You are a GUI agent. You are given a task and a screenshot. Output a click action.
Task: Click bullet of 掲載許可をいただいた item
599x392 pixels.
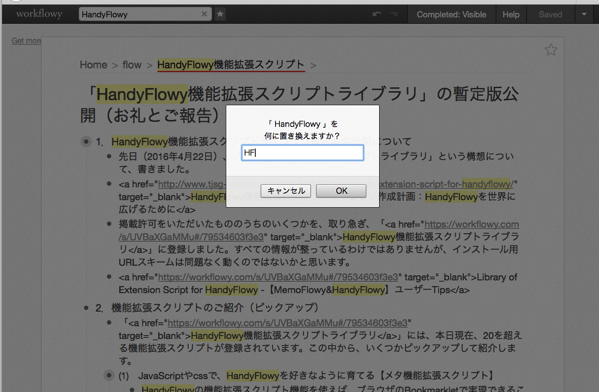109,224
